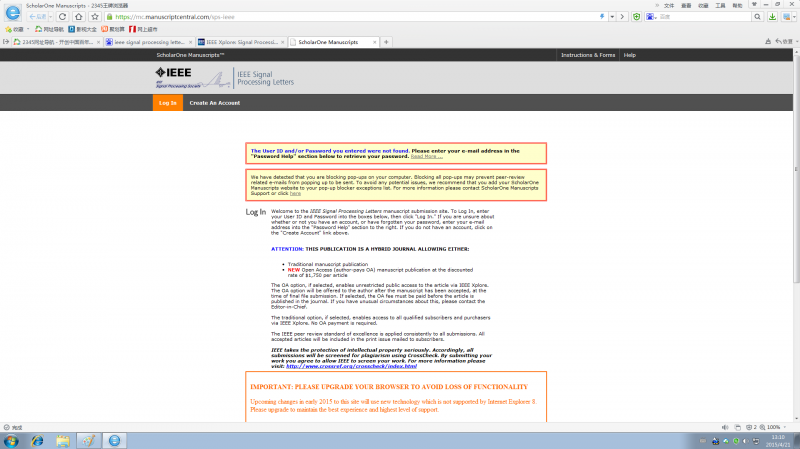Expand the screenshot tool dropdown arrow

click(794, 17)
